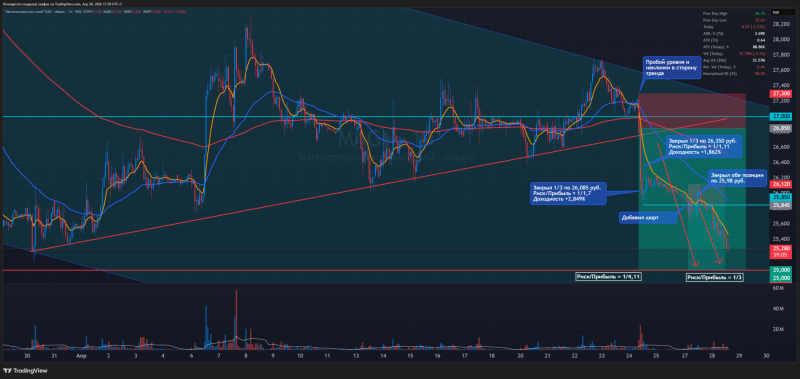The width and height of the screenshot is (800, 379).
Task: Click the 27,800 price scale value
Action: click(x=782, y=55)
